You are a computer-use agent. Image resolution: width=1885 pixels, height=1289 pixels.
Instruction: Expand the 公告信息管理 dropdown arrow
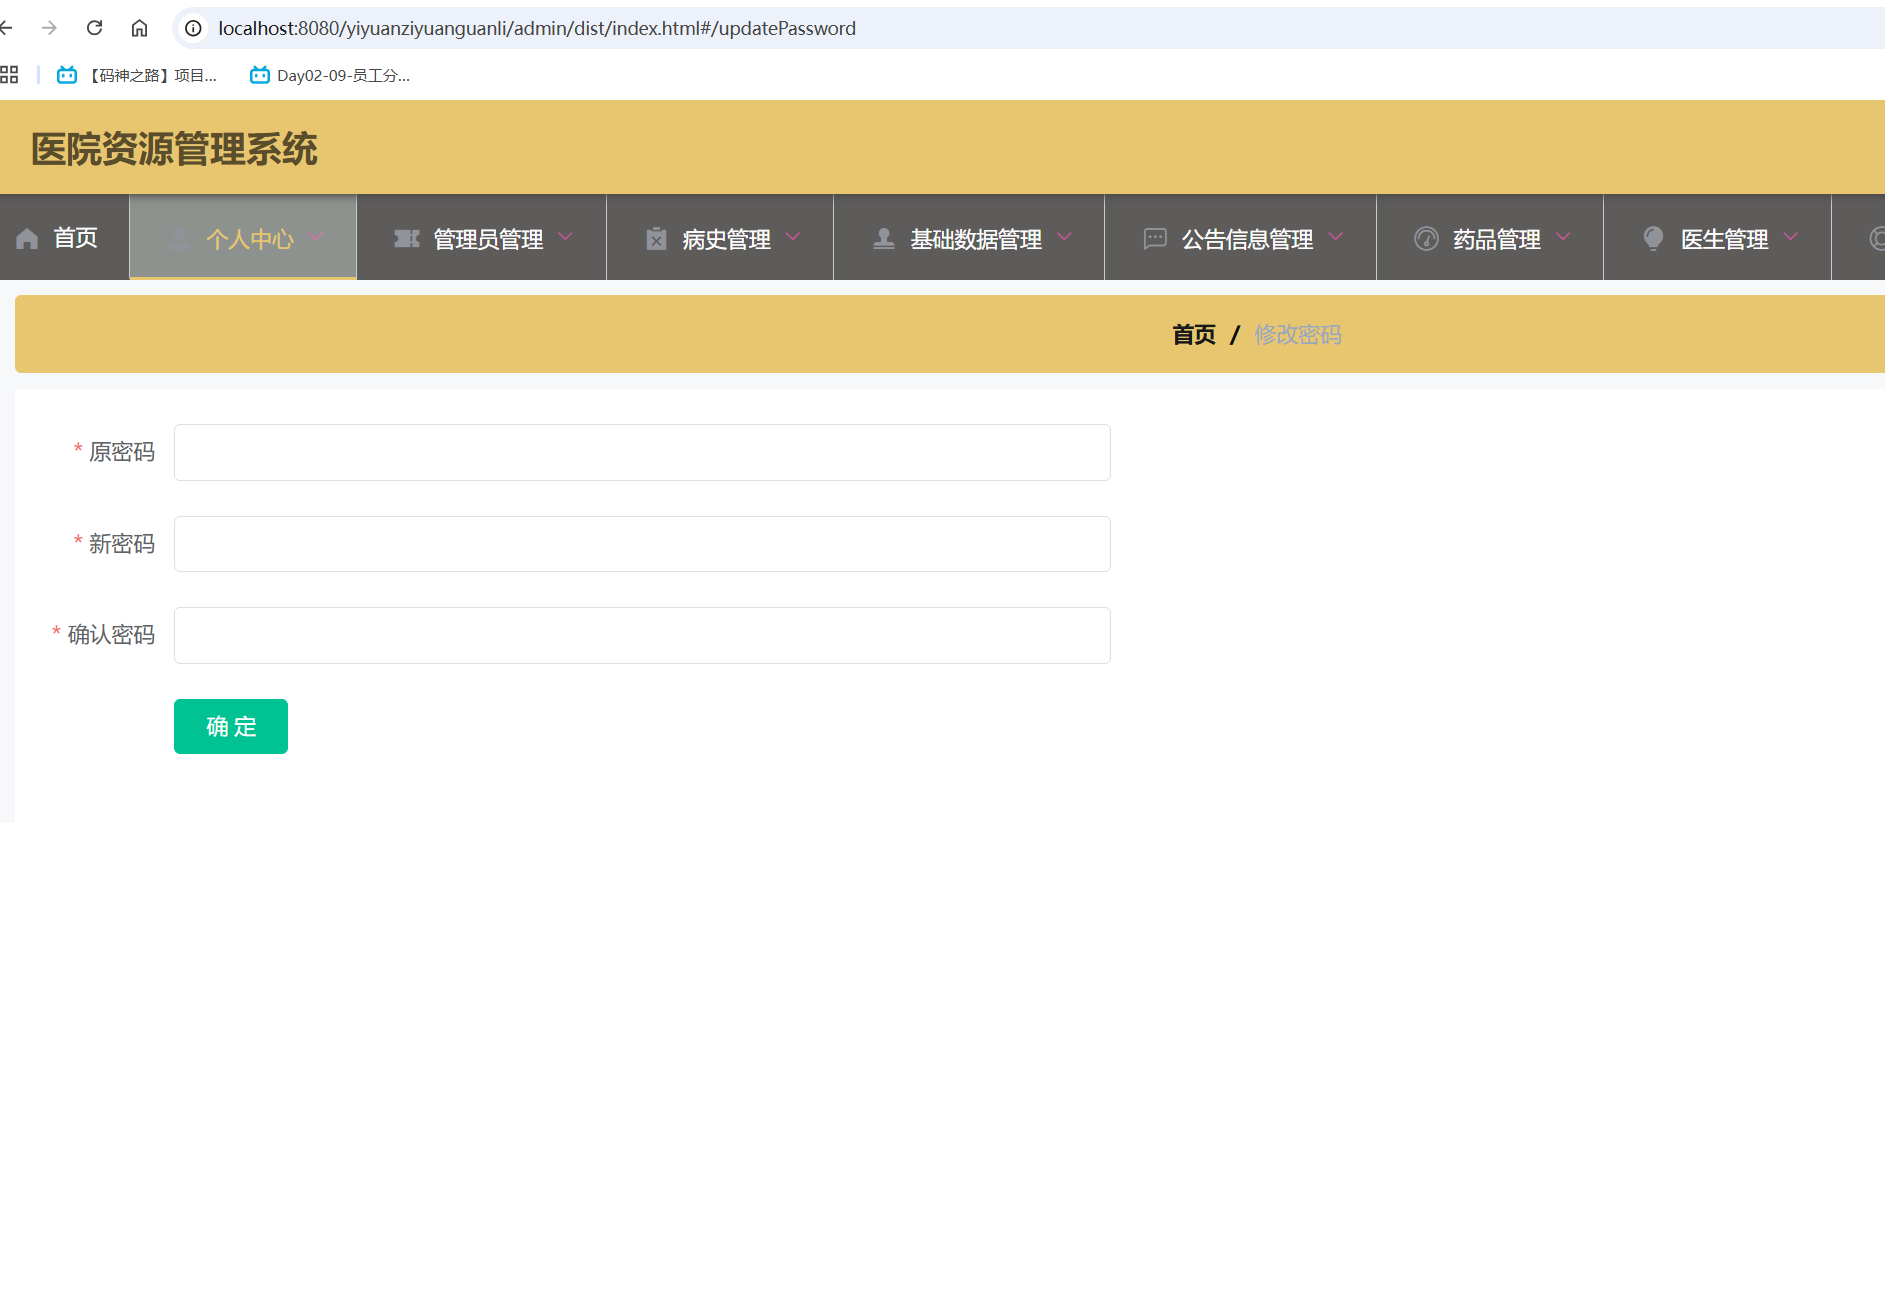[x=1336, y=237]
